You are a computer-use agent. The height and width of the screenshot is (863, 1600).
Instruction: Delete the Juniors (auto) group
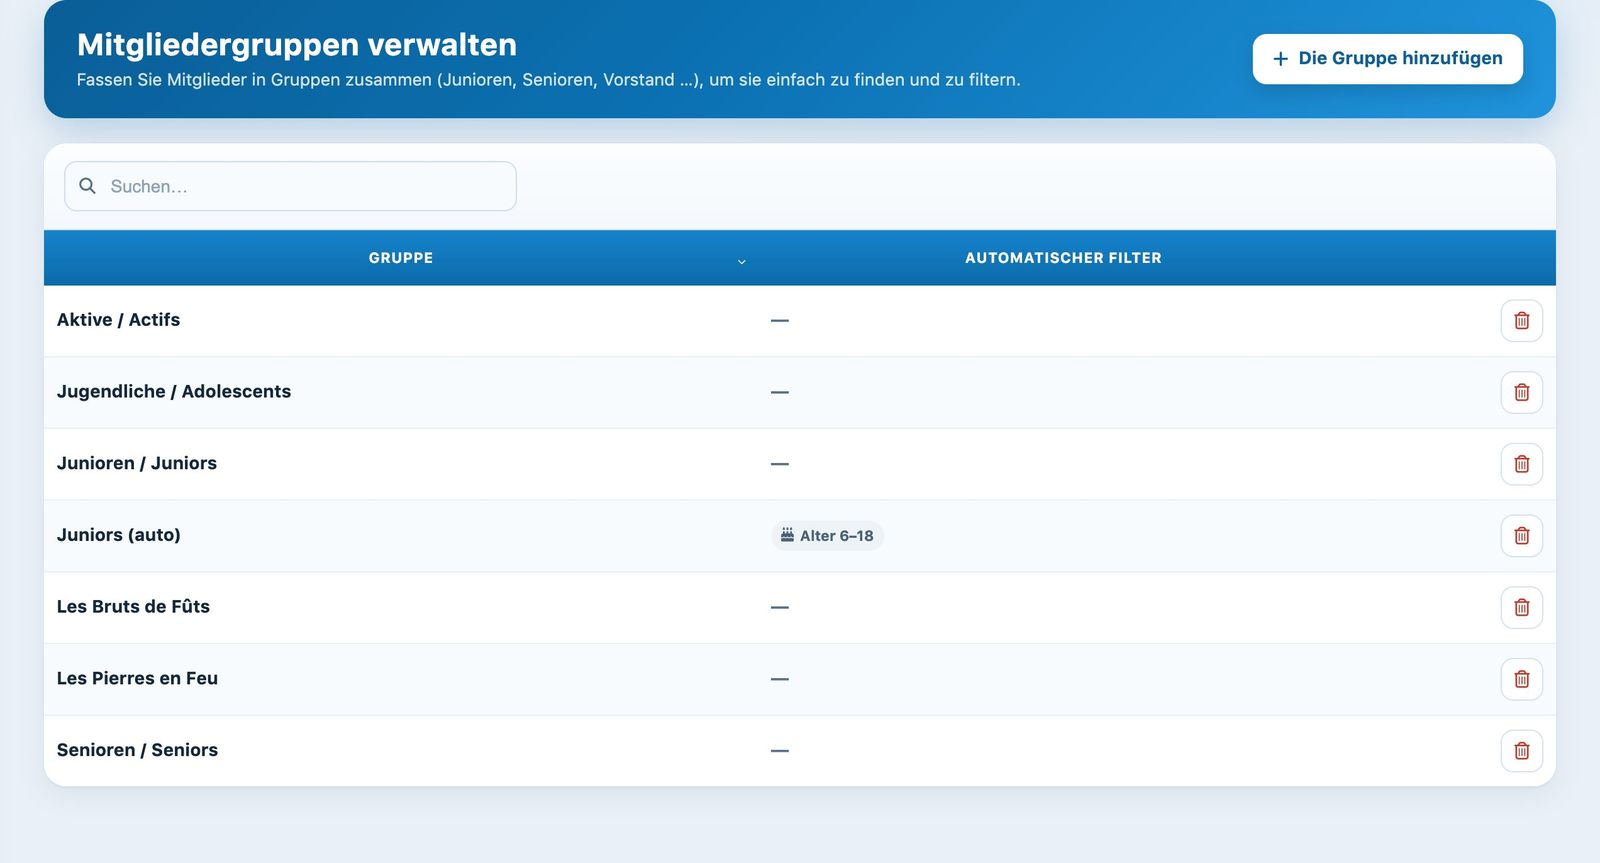[1521, 536]
